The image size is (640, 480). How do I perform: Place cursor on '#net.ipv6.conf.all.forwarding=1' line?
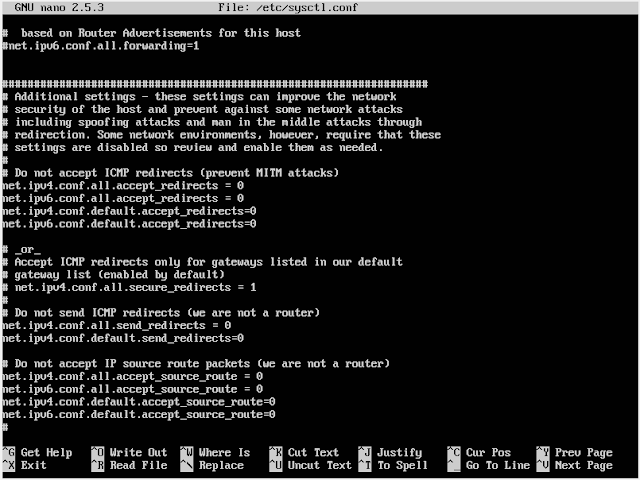click(101, 46)
